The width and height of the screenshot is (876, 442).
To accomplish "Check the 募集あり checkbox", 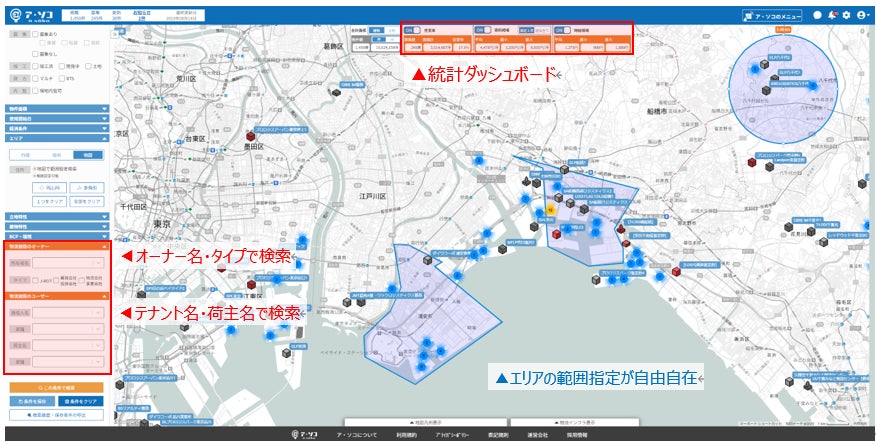I will 35,34.
